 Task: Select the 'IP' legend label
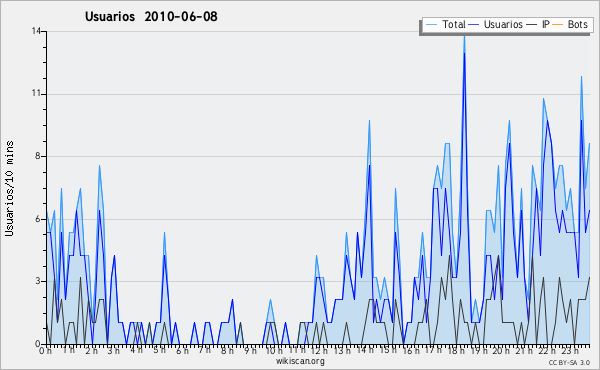coord(546,24)
